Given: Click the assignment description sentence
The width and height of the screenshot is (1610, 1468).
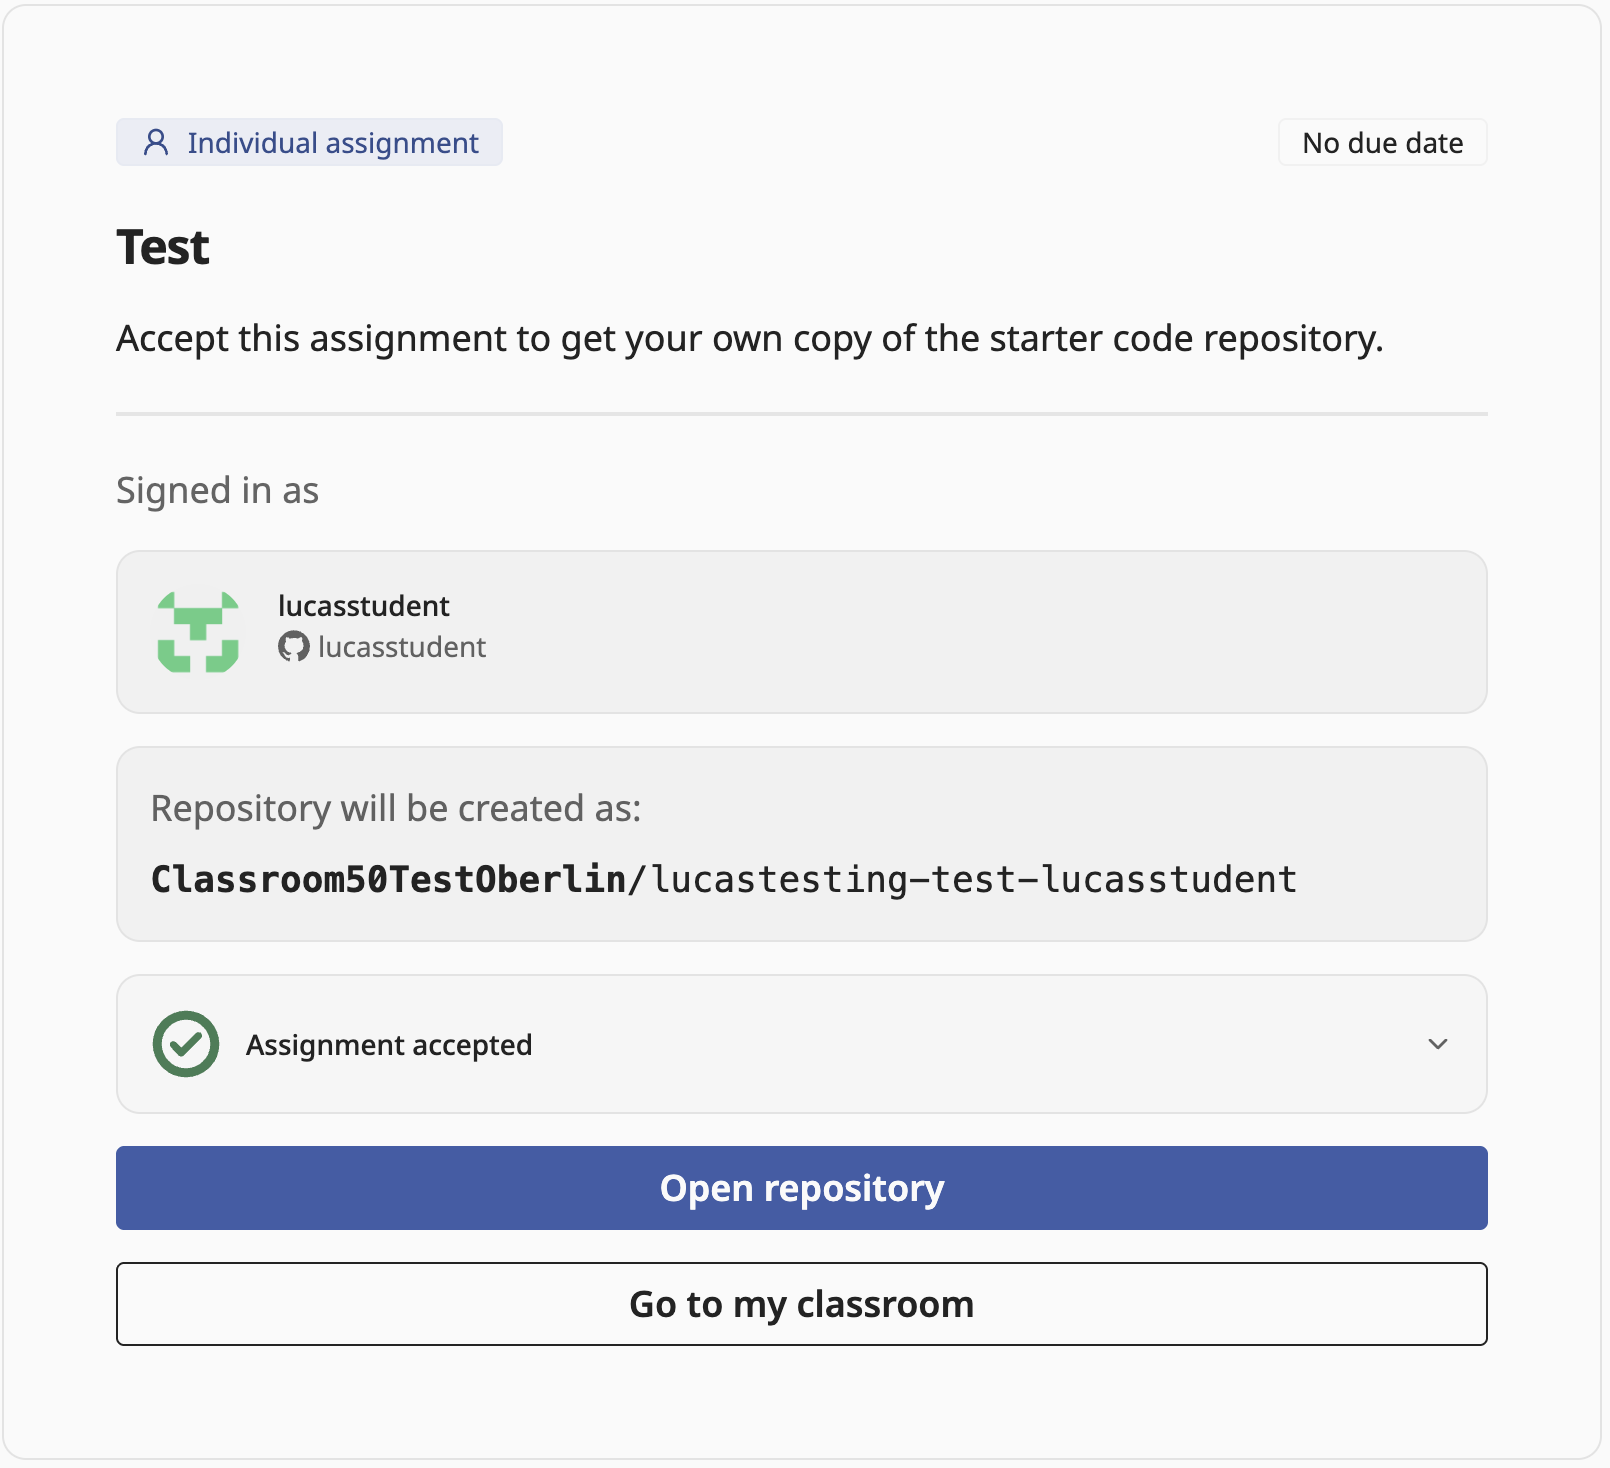Looking at the screenshot, I should click(x=750, y=339).
